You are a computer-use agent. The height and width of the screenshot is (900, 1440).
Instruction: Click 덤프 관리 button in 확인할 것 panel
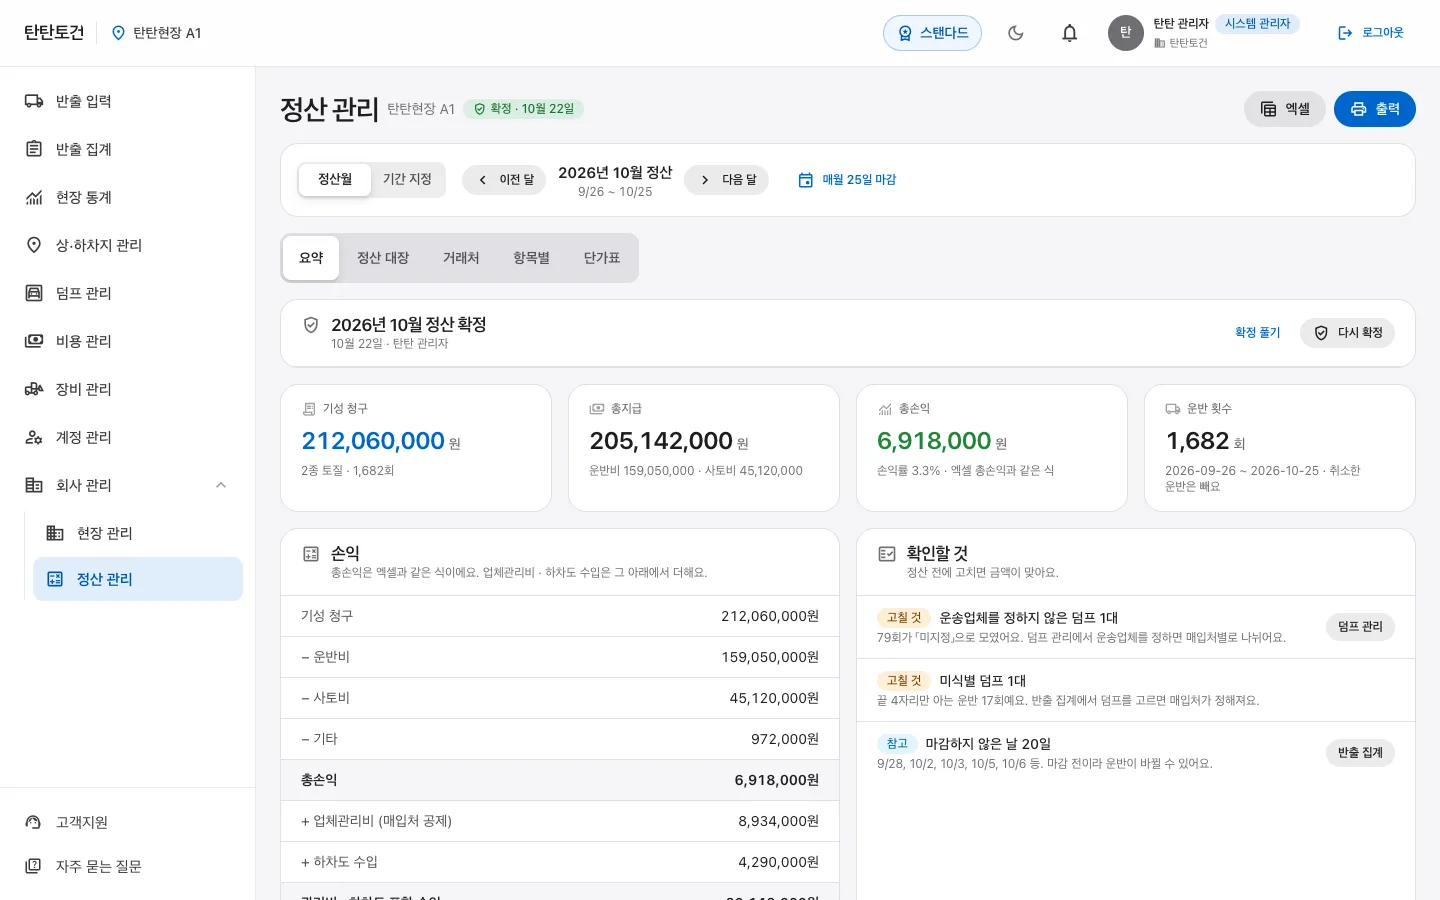(1360, 627)
